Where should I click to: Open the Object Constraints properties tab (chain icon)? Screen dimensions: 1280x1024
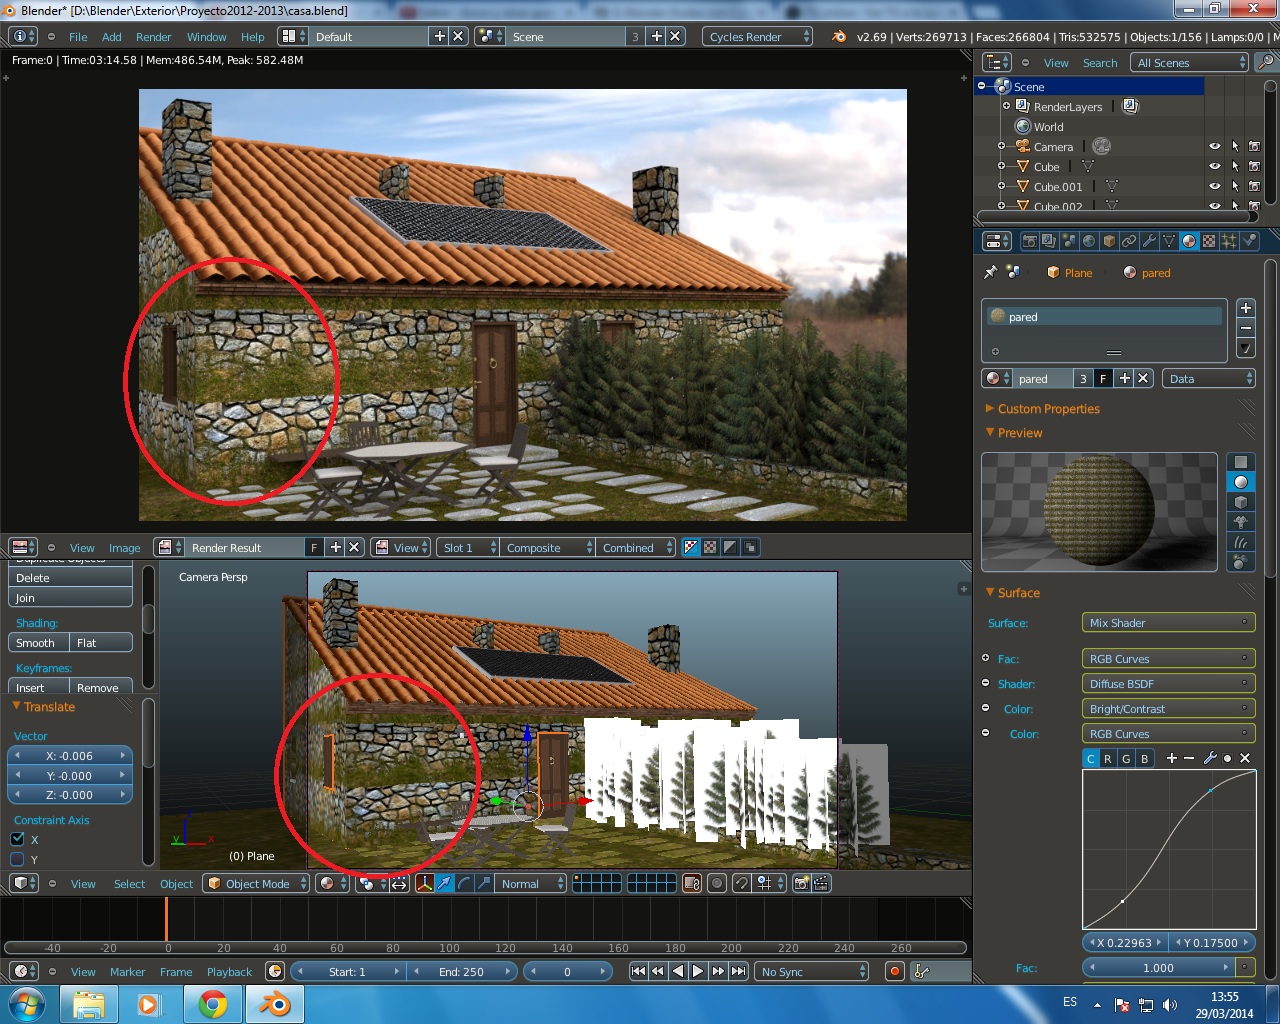tap(1129, 241)
